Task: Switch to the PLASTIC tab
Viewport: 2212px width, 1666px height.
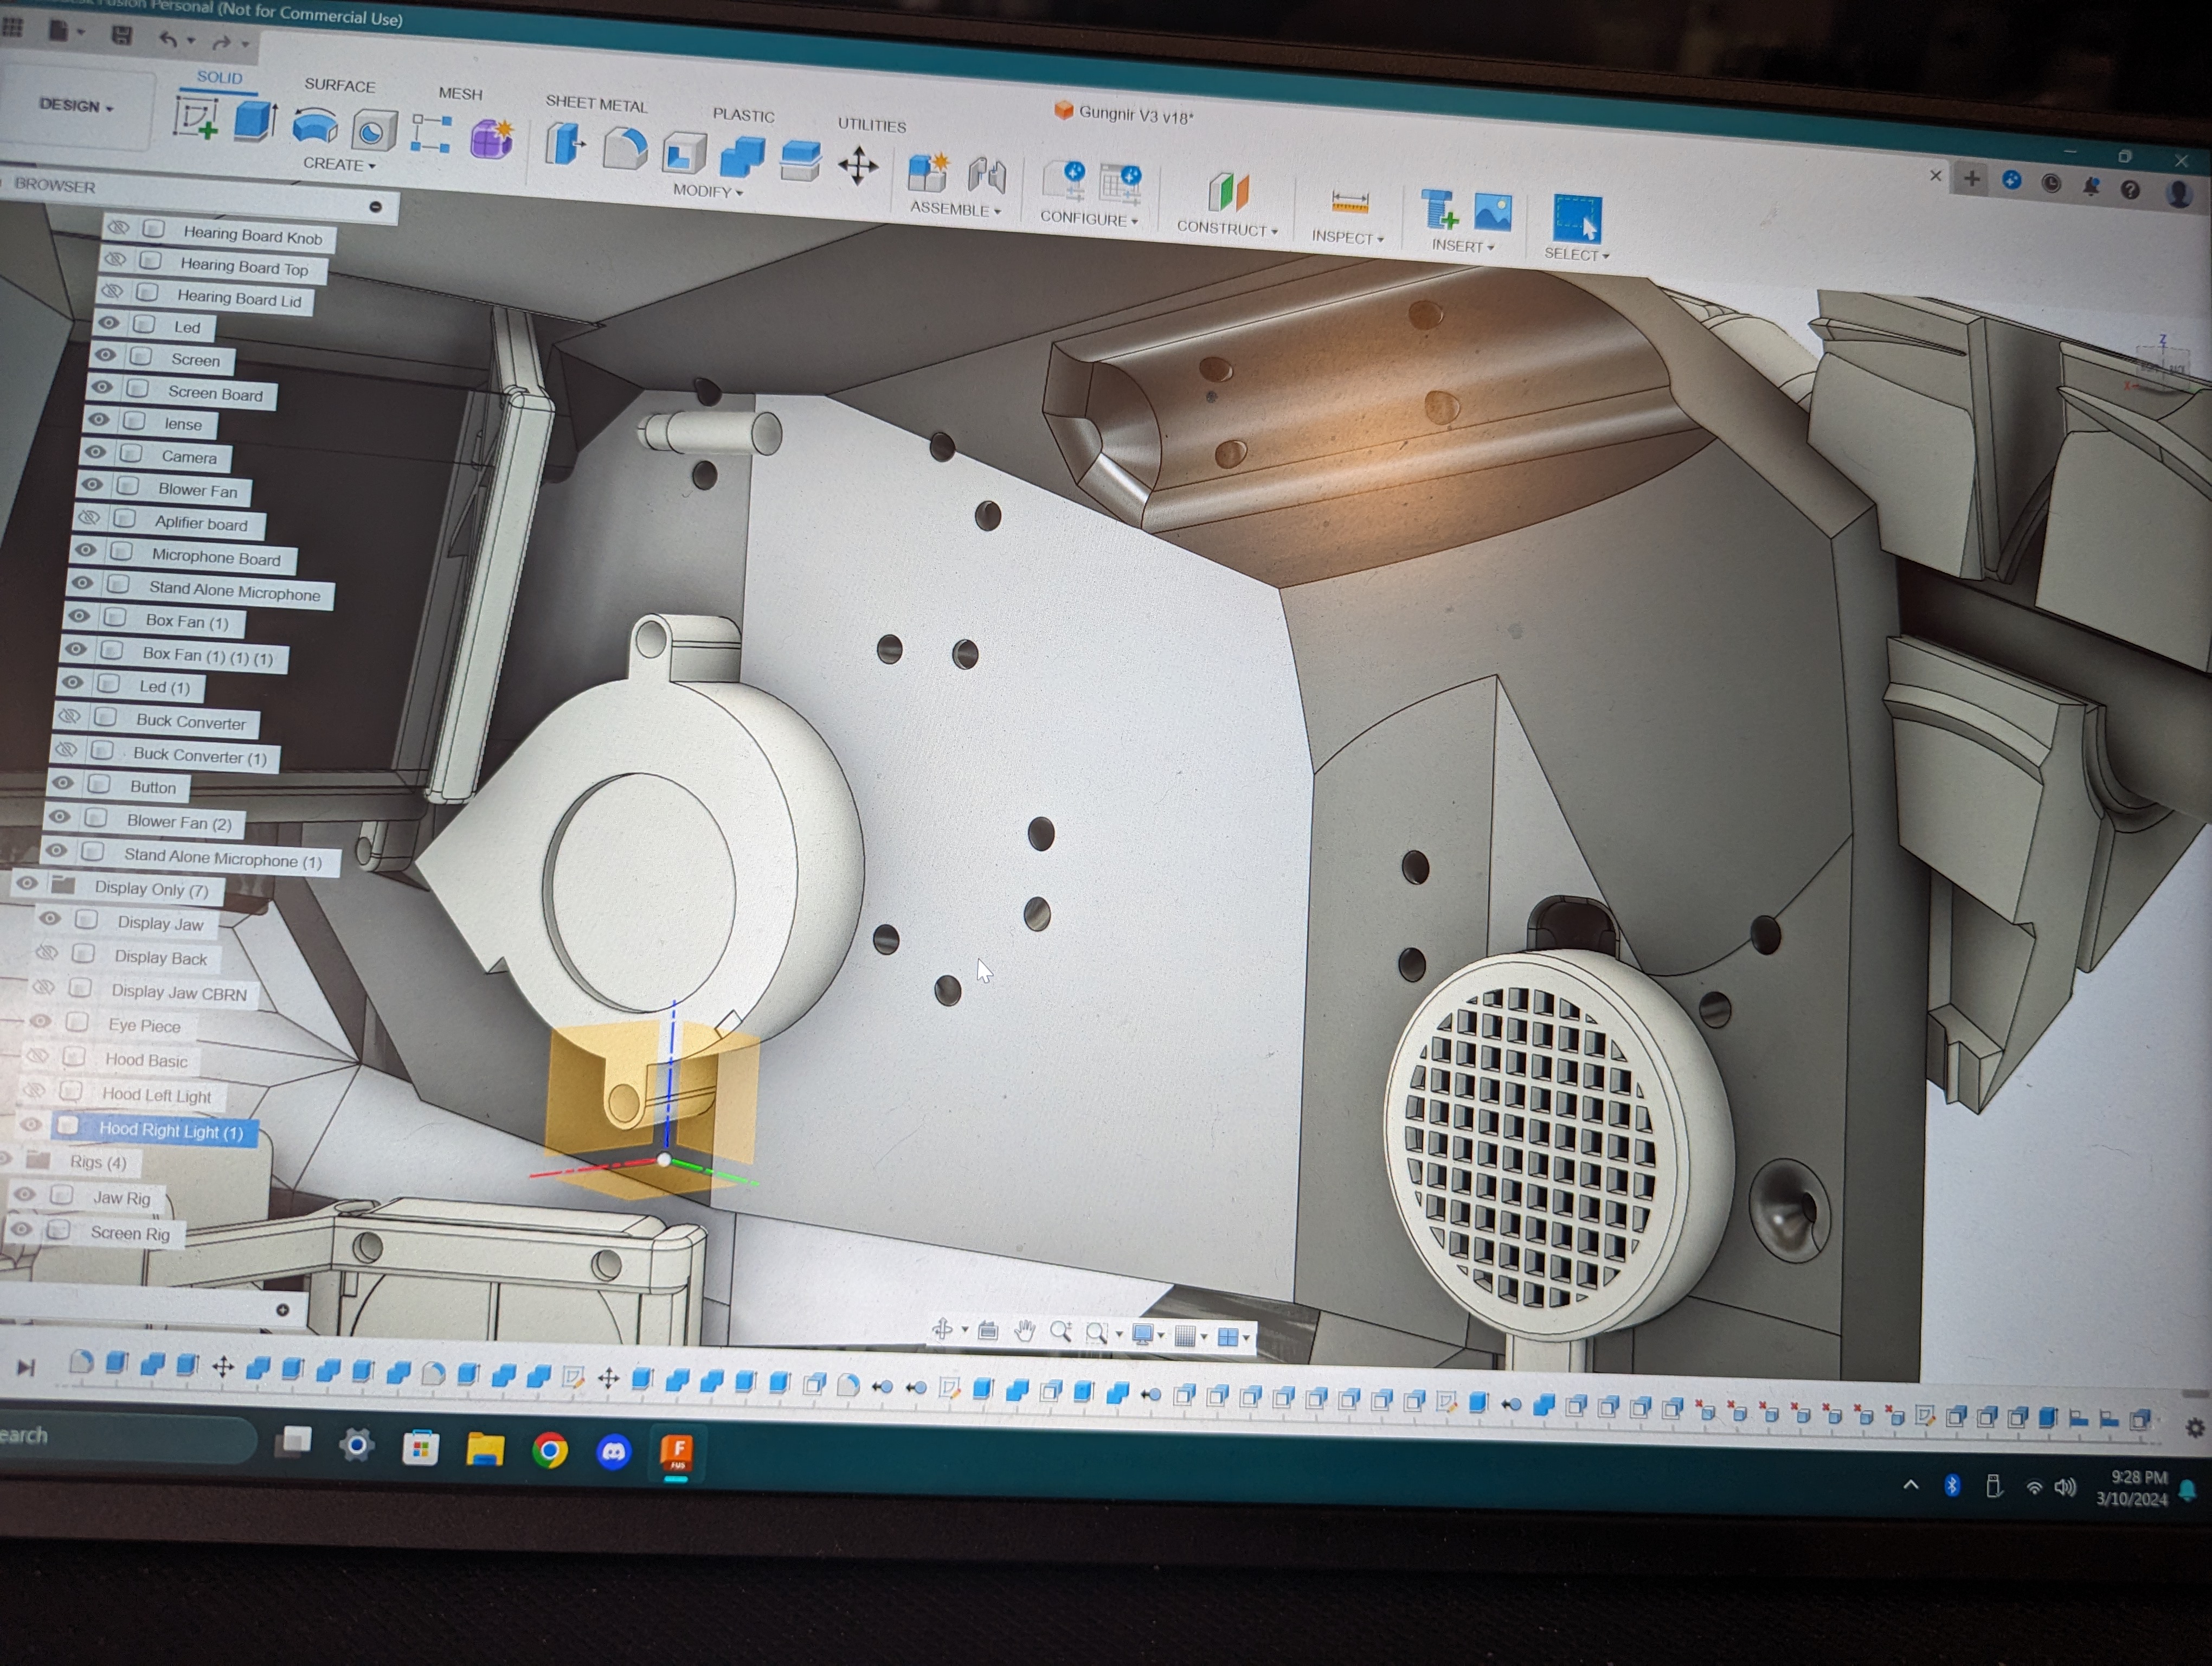Action: [x=743, y=115]
